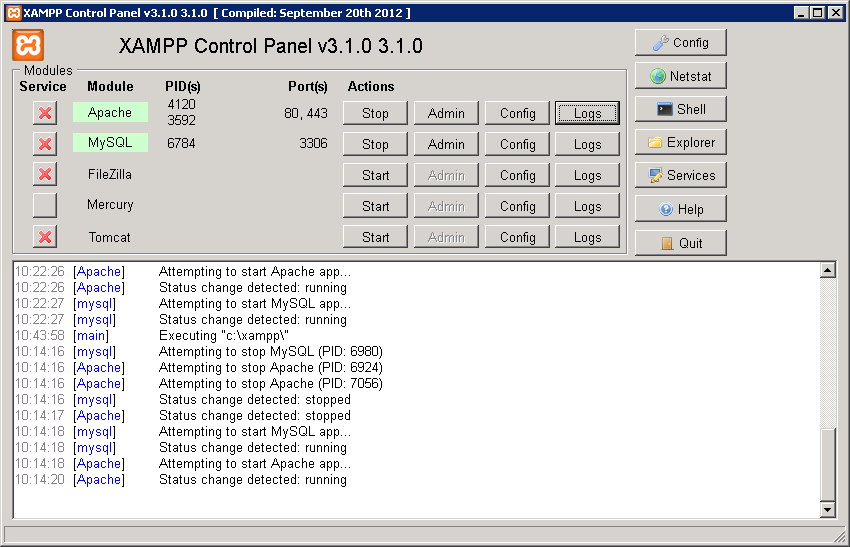The image size is (850, 547).
Task: Open Apache Config options
Action: pos(517,113)
